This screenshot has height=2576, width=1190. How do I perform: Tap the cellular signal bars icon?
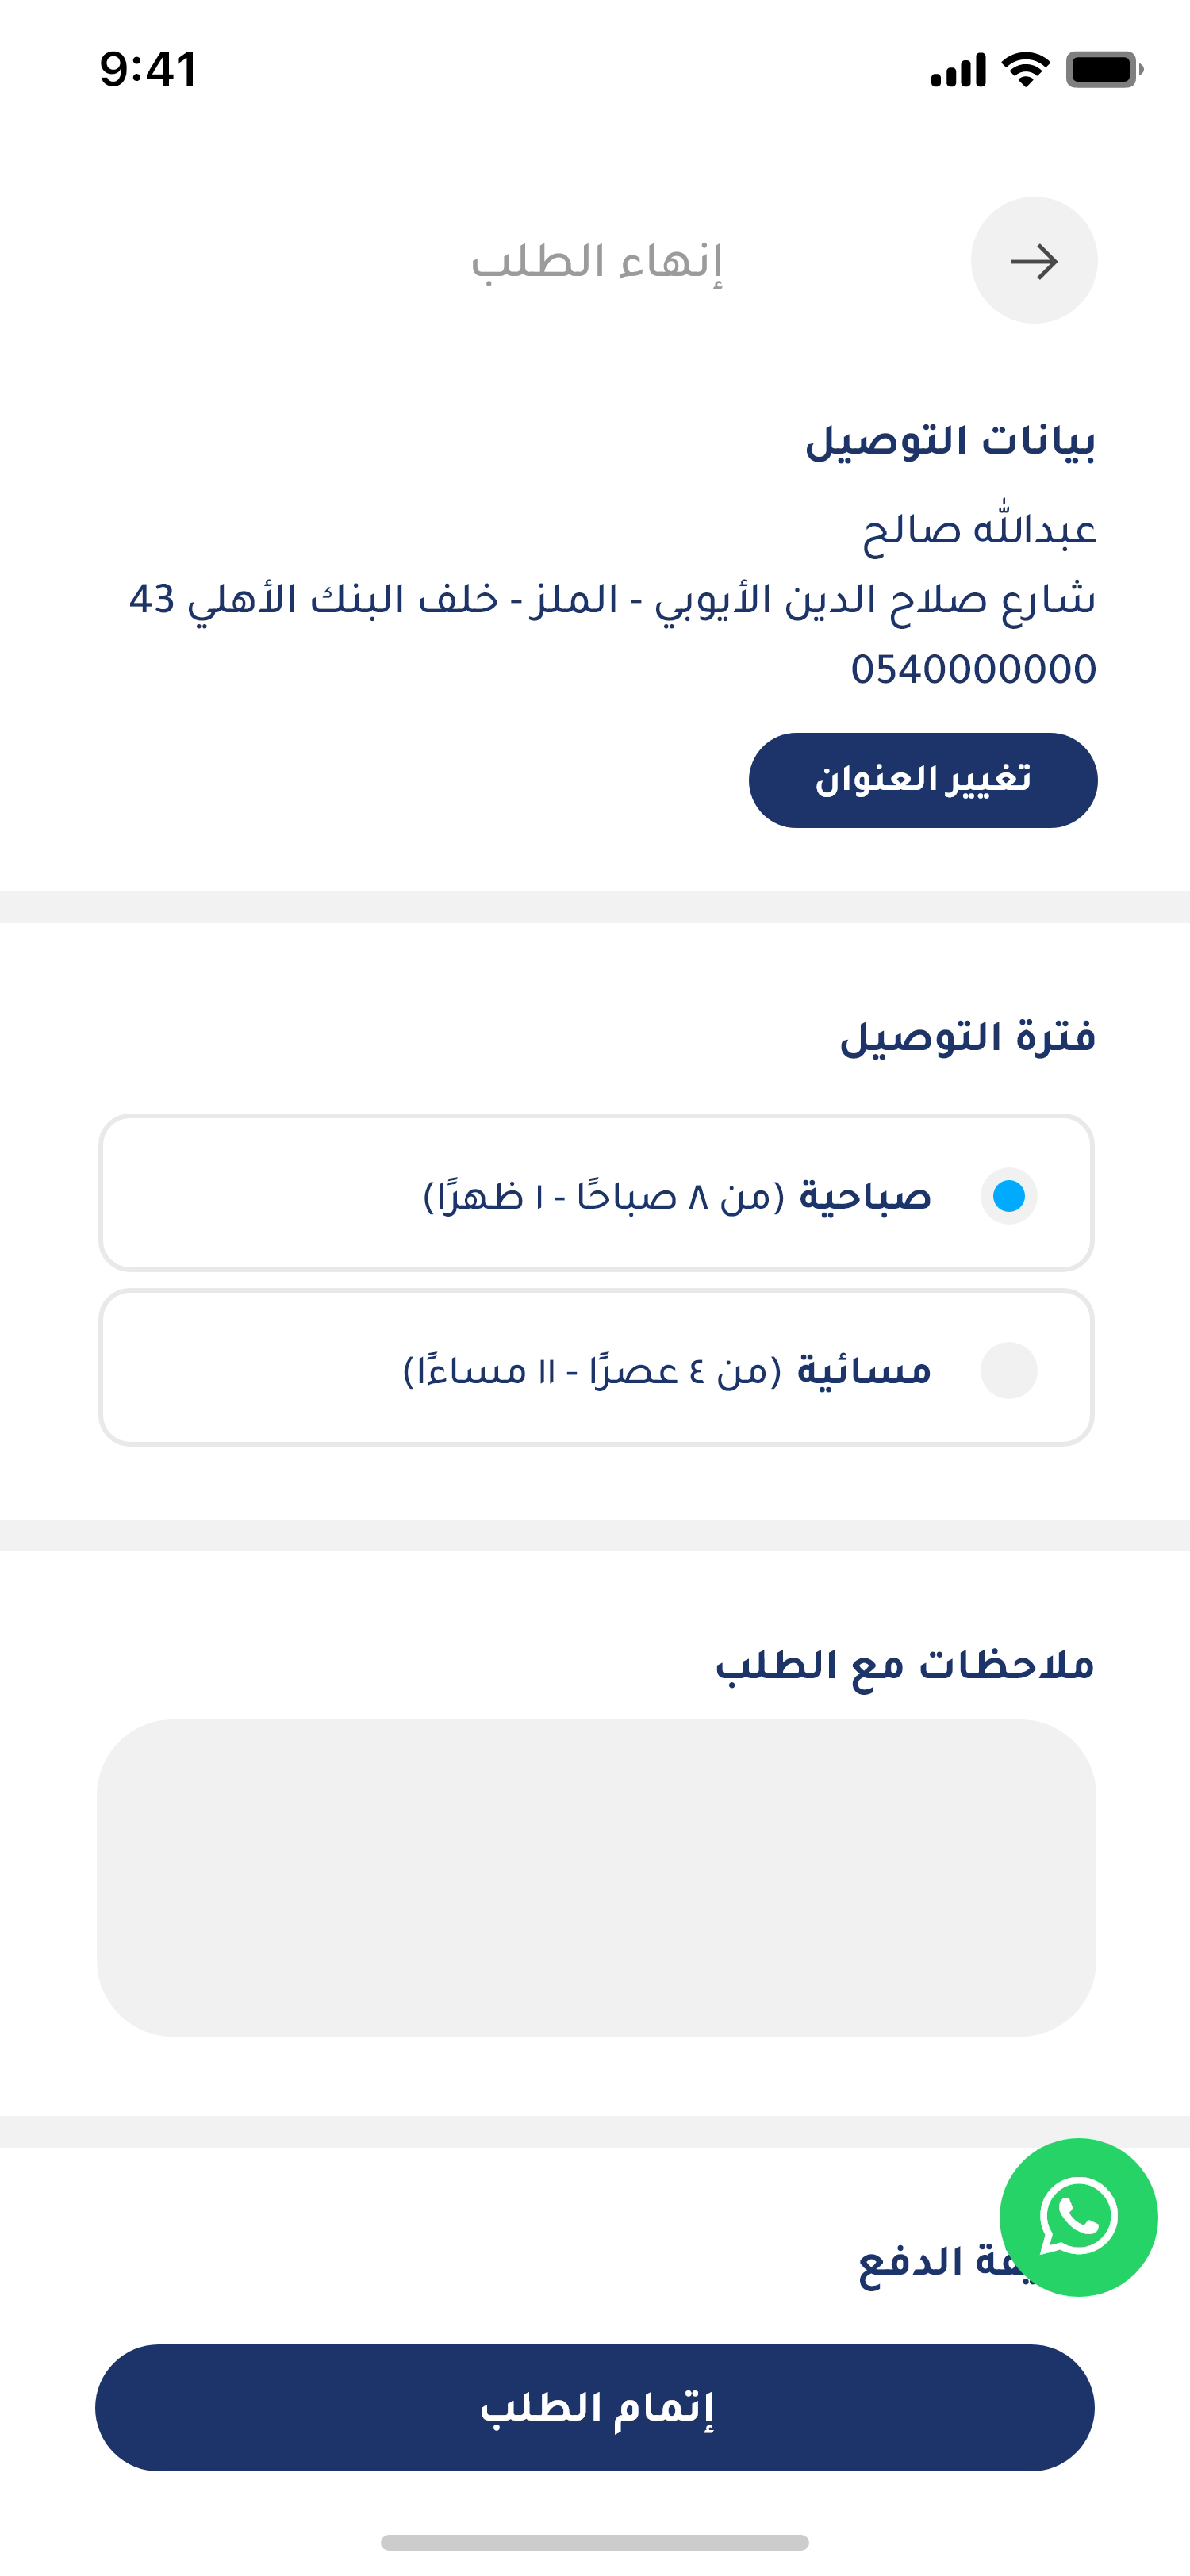958,71
